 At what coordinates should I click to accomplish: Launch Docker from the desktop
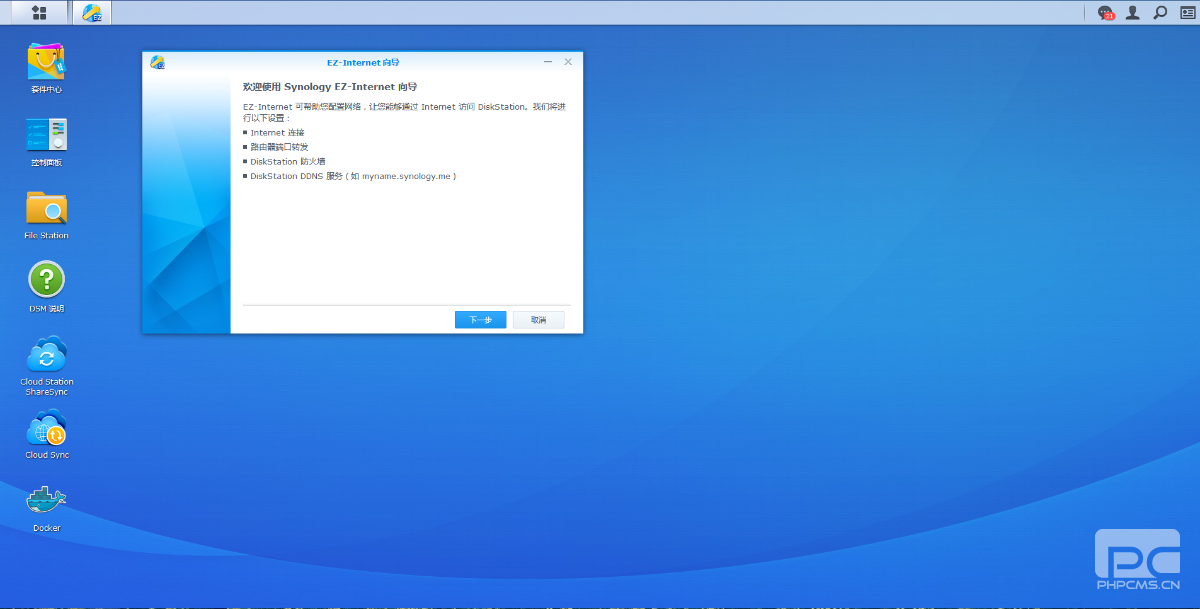click(46, 507)
